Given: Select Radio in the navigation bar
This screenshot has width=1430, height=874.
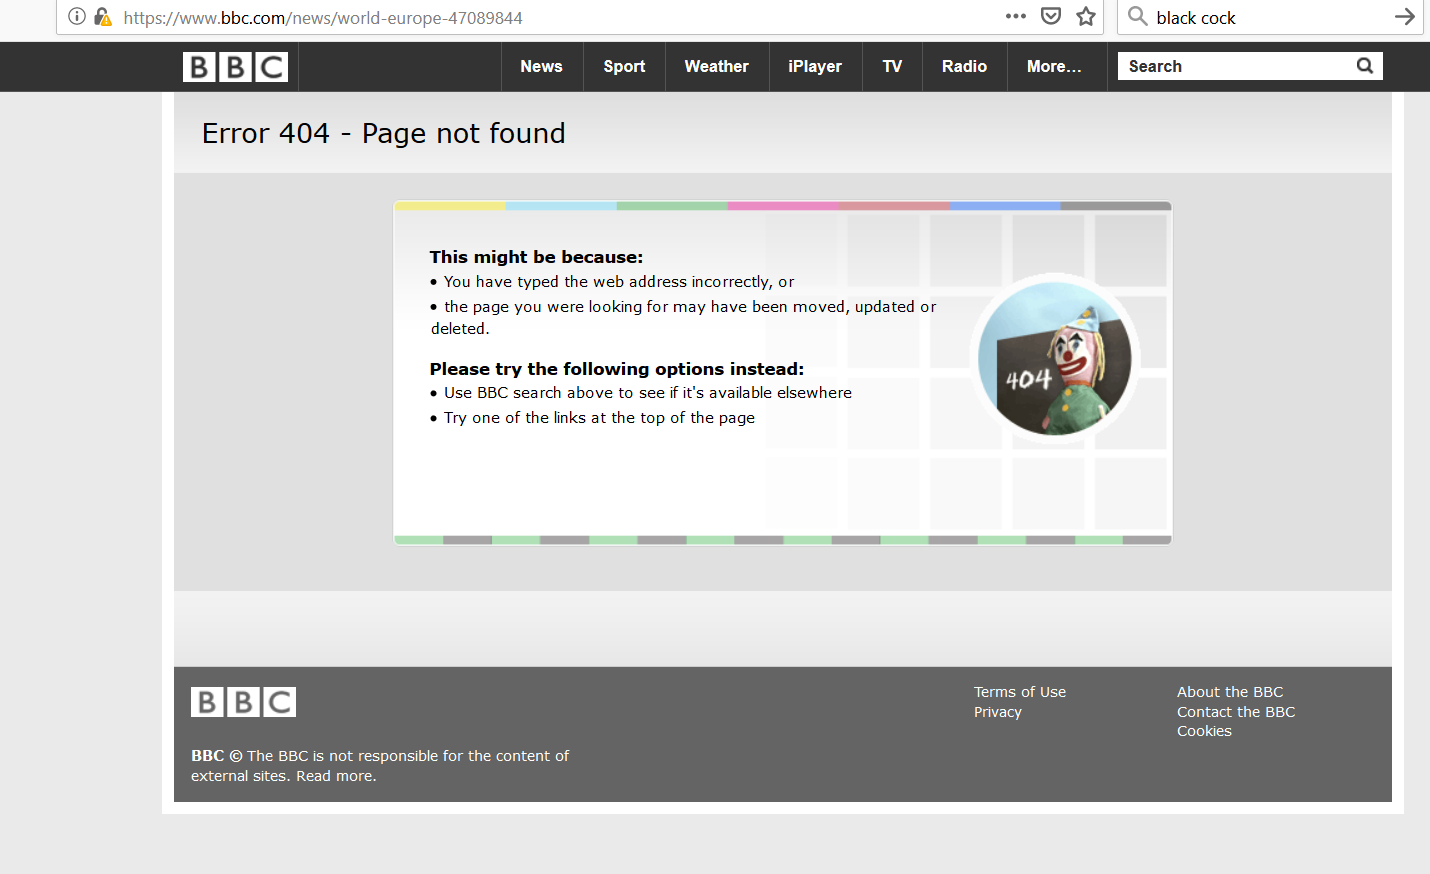Looking at the screenshot, I should (964, 67).
